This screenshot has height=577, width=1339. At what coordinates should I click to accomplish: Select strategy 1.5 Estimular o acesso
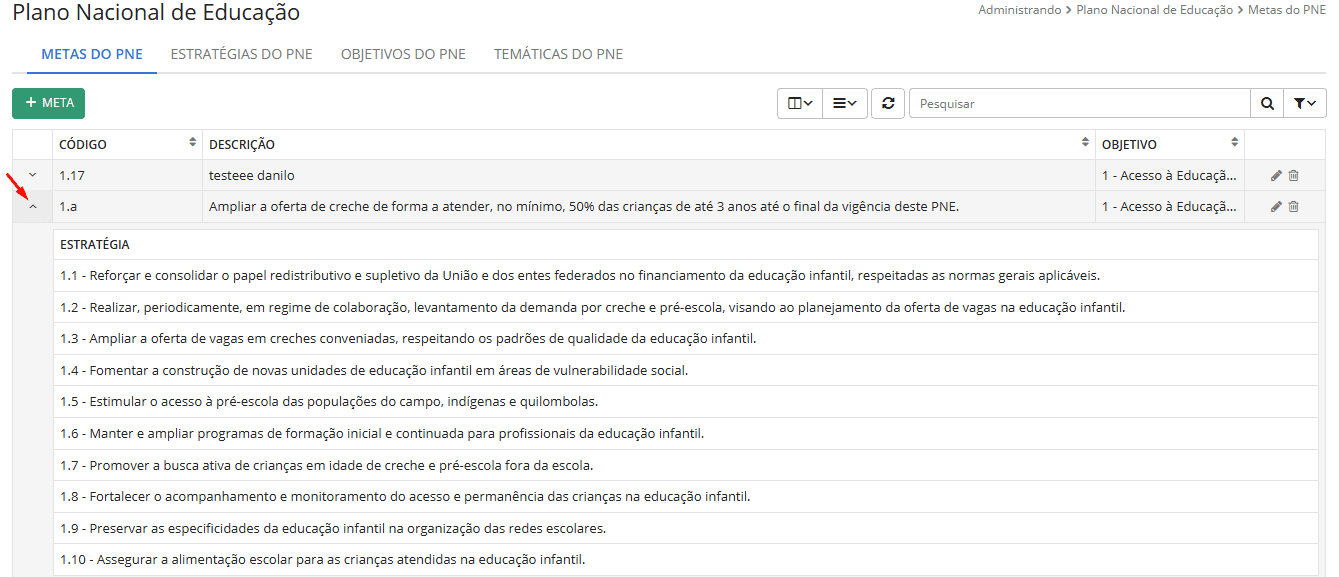pos(686,402)
